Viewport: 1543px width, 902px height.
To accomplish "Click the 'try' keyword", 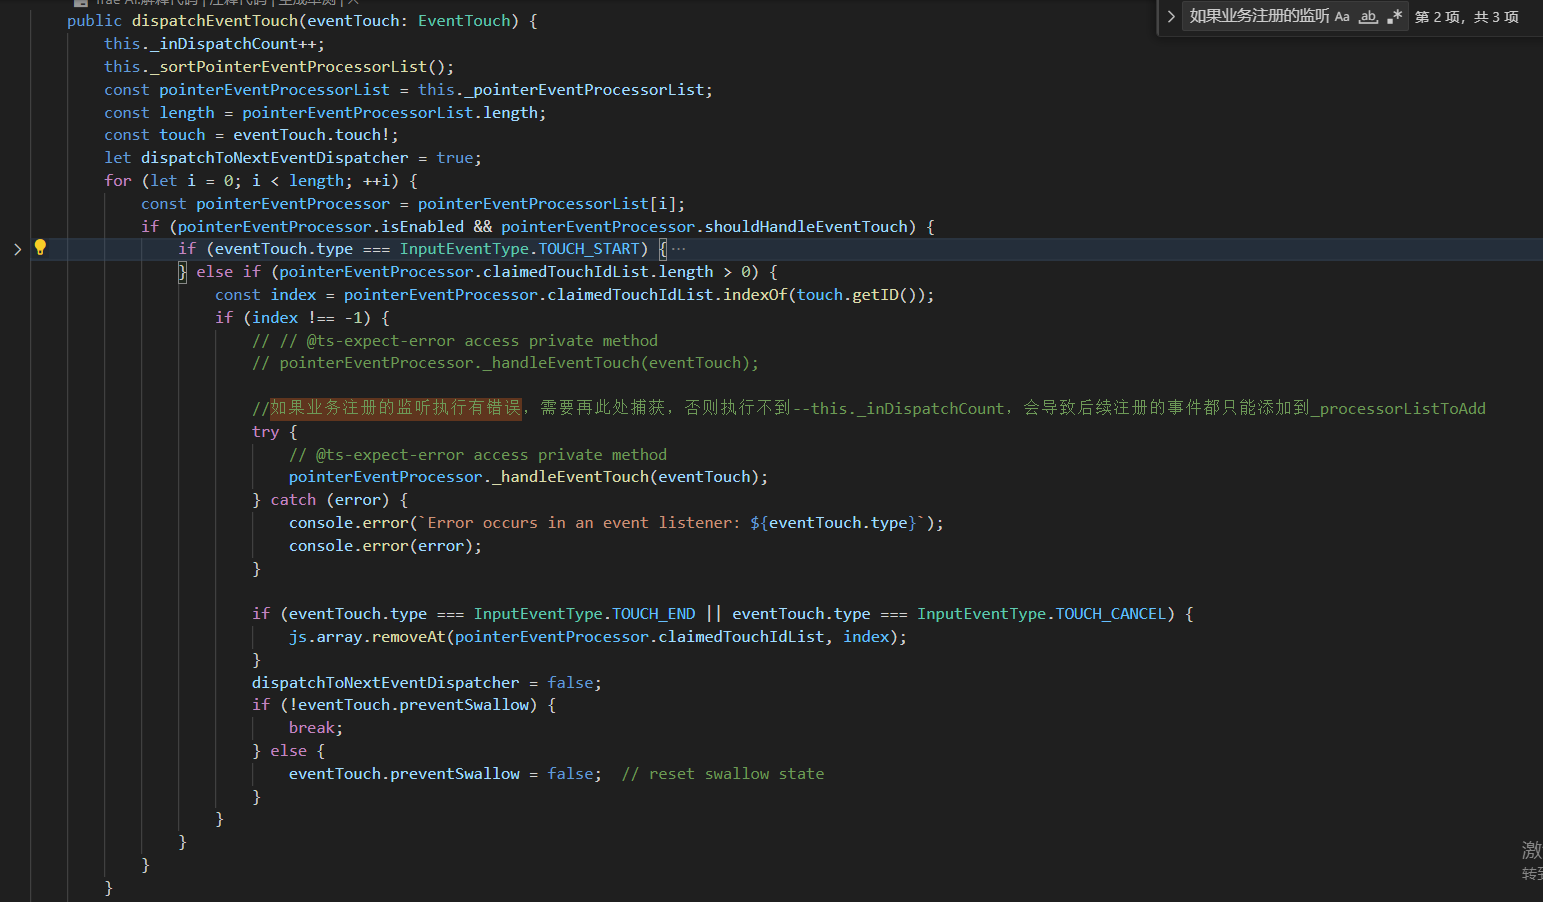I will click(265, 432).
